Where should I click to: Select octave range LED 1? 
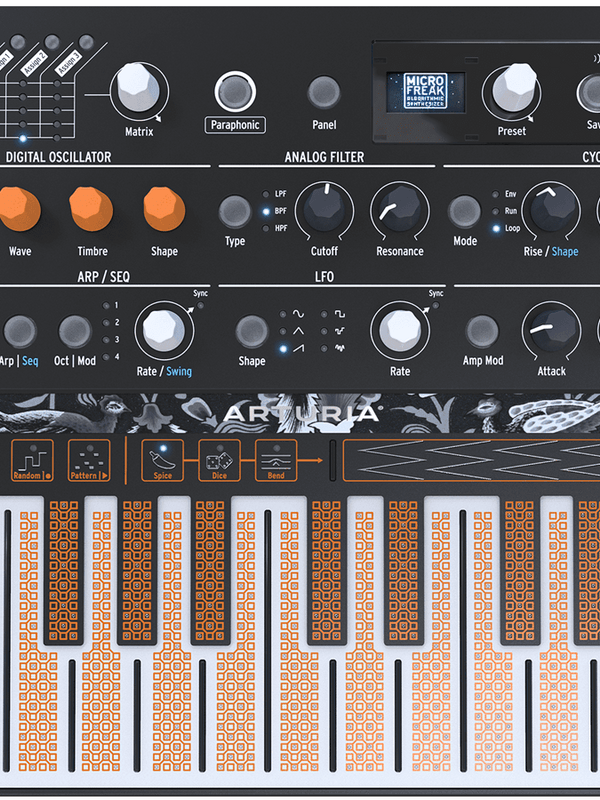(x=106, y=306)
